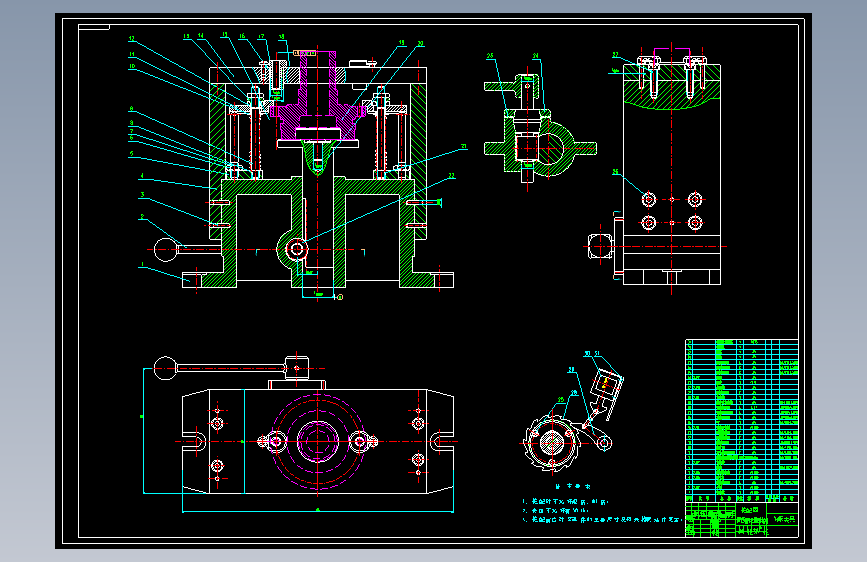Pick the magenta bracket atop the side view
867x562 pixels.
coord(672,54)
